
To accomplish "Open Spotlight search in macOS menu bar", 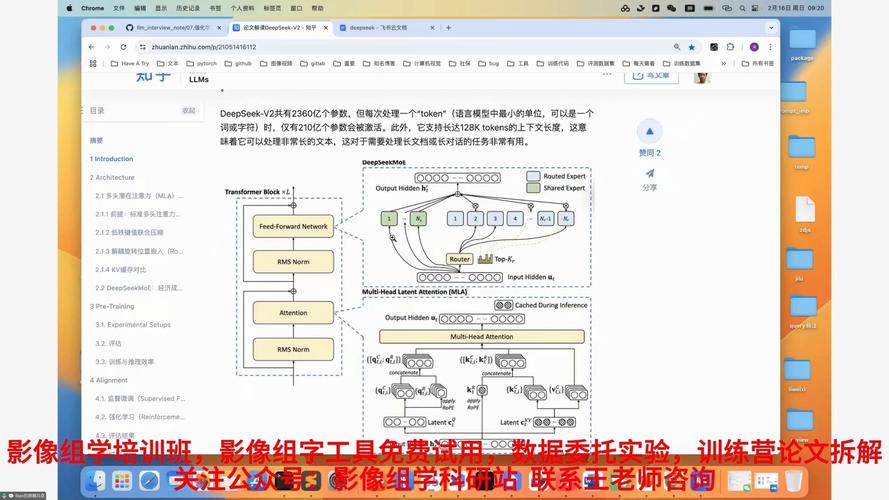I will (x=742, y=9).
